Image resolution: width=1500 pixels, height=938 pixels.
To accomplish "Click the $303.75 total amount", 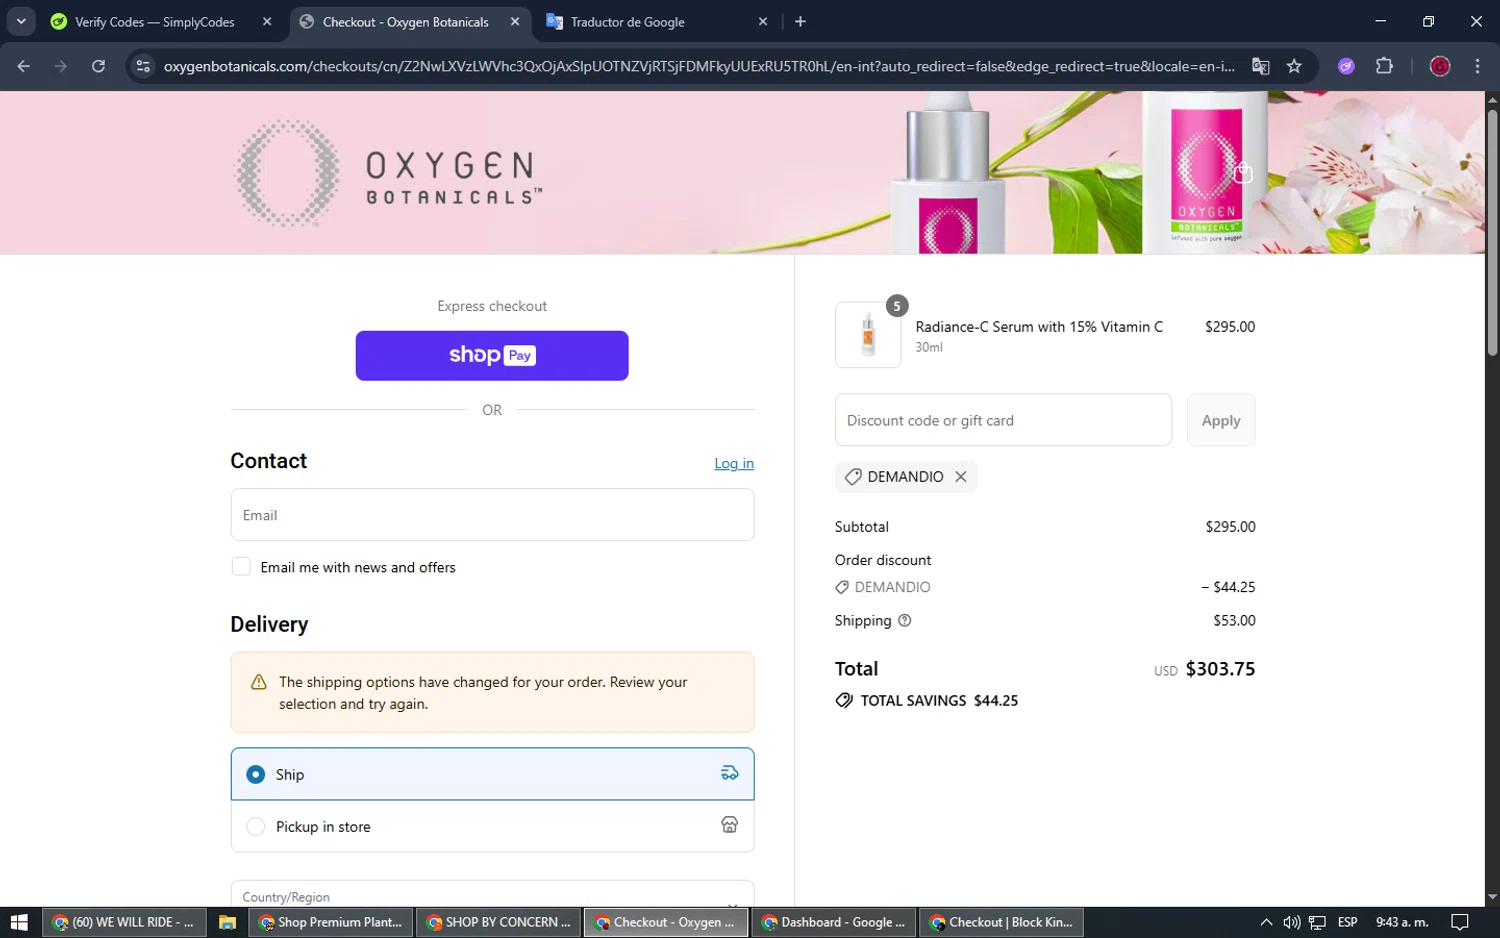I will click(1220, 669).
